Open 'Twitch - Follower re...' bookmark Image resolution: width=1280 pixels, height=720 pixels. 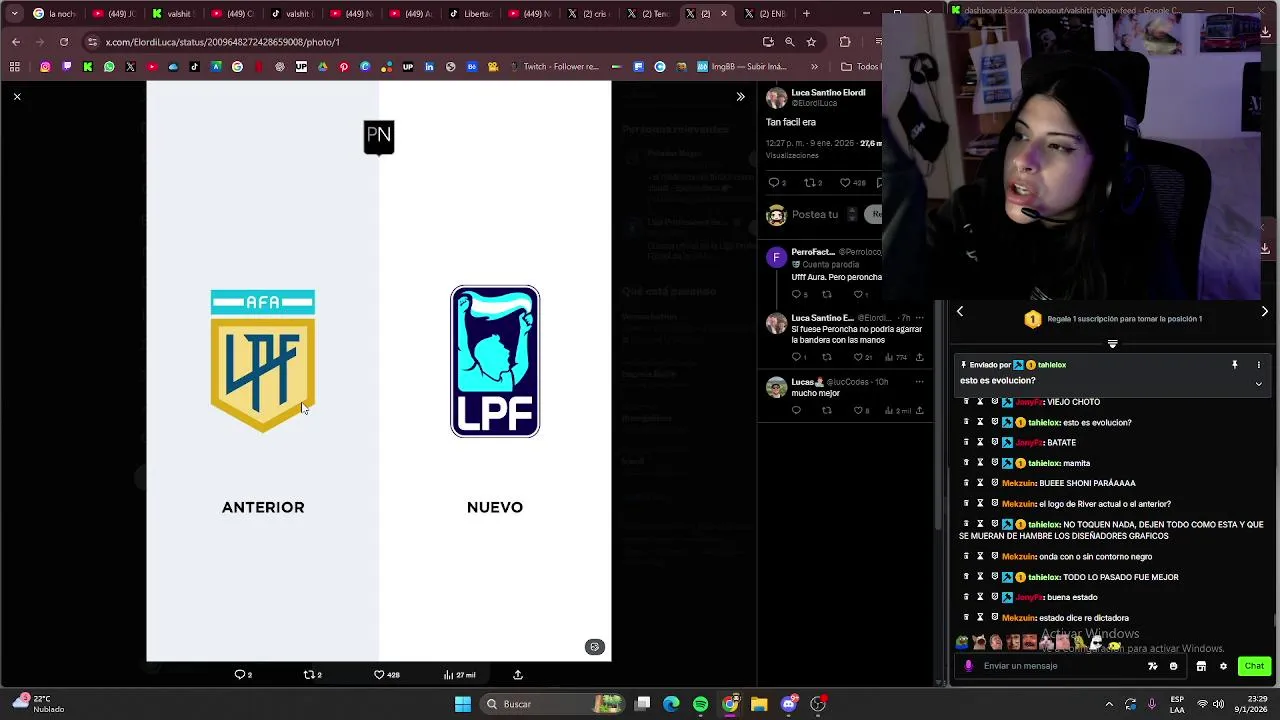click(554, 67)
